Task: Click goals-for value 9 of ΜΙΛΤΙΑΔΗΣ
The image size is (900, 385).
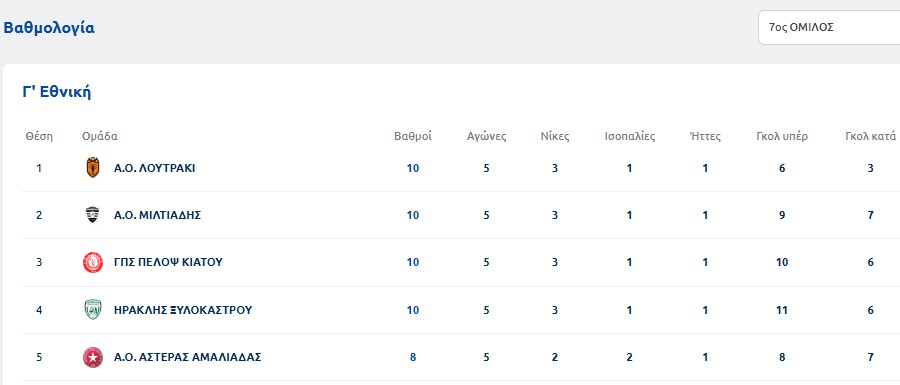Action: (782, 215)
